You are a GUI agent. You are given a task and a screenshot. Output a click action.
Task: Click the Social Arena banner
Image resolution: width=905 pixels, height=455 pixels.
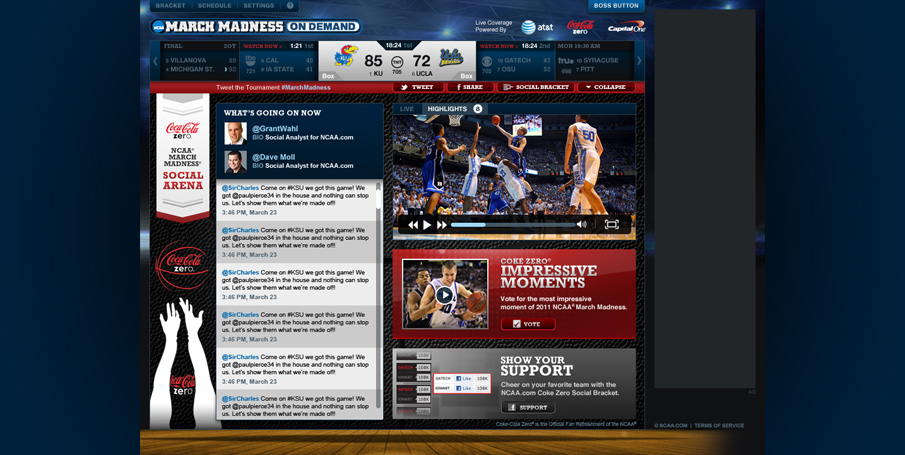click(x=182, y=157)
